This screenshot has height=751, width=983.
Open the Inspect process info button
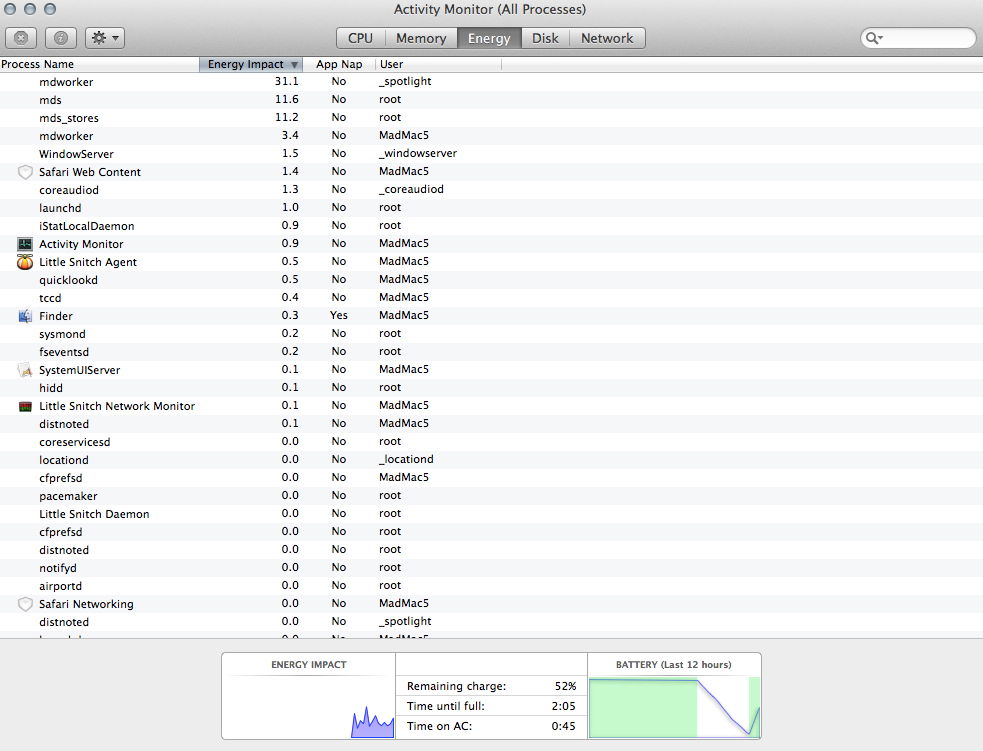click(x=61, y=38)
